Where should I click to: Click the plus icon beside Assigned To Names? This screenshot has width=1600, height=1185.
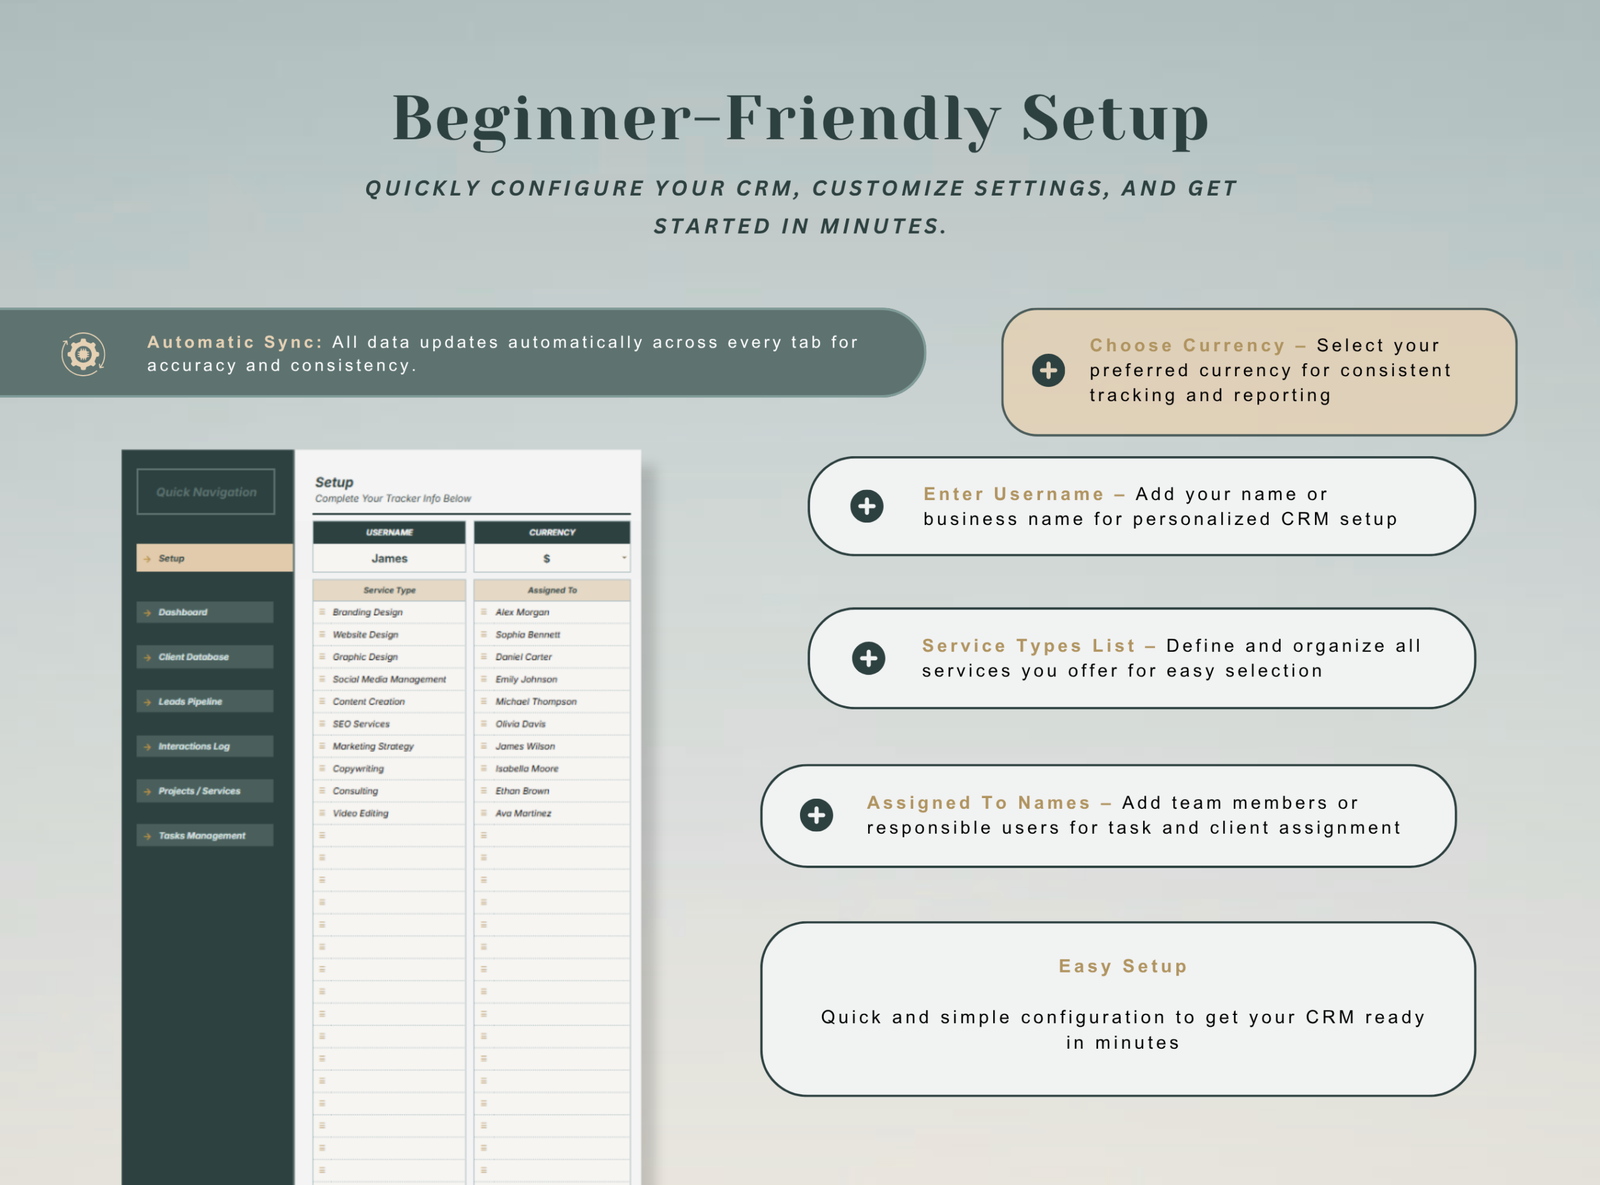pyautogui.click(x=817, y=815)
